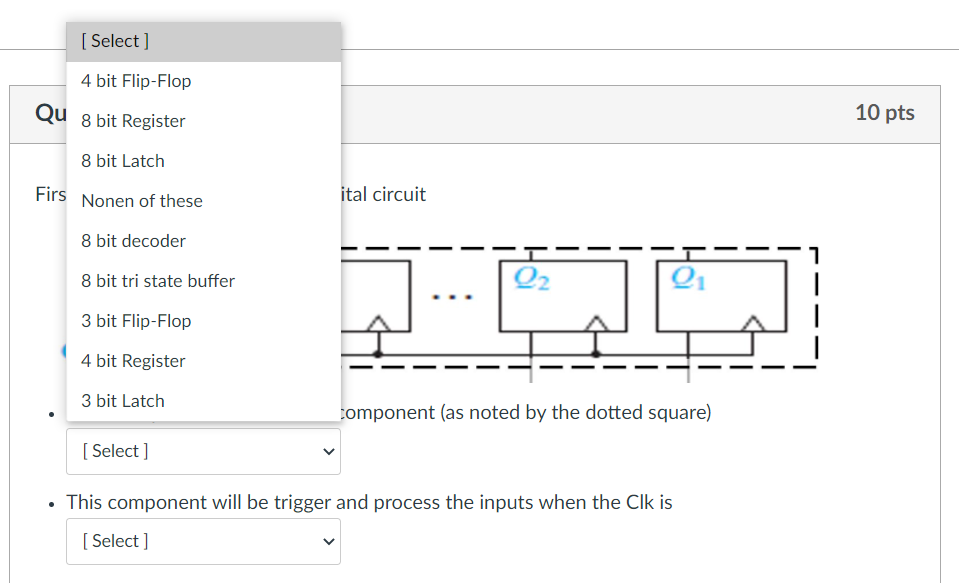The height and width of the screenshot is (583, 959).
Task: Select the "8 bit Latch" option
Action: 122,161
